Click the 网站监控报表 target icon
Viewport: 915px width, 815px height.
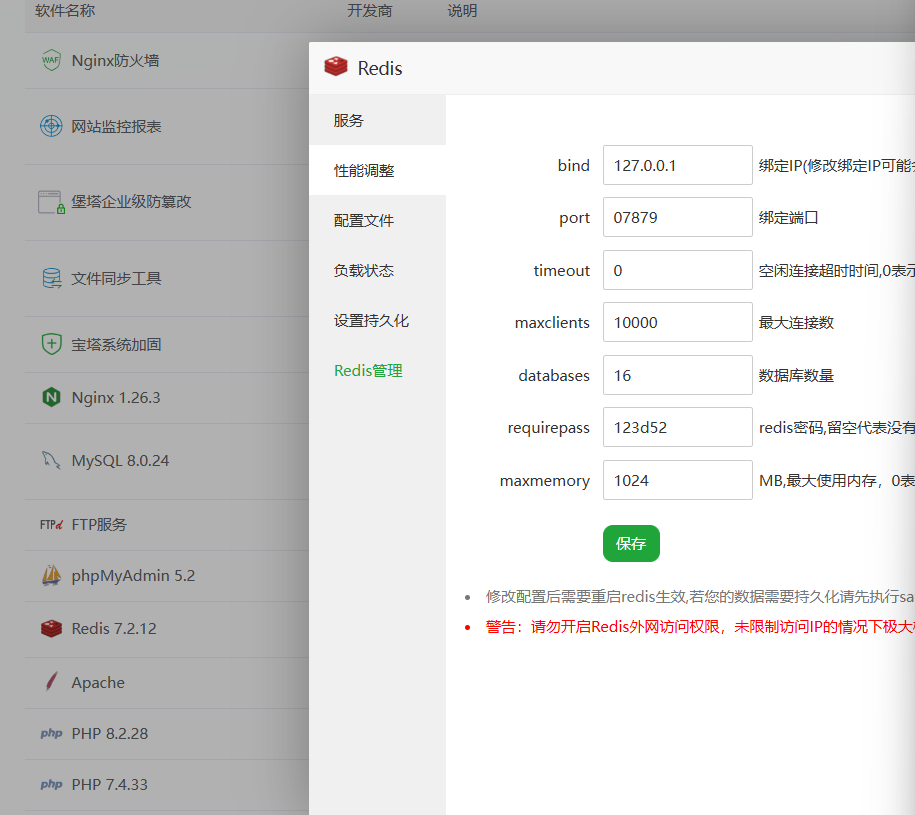tap(51, 126)
